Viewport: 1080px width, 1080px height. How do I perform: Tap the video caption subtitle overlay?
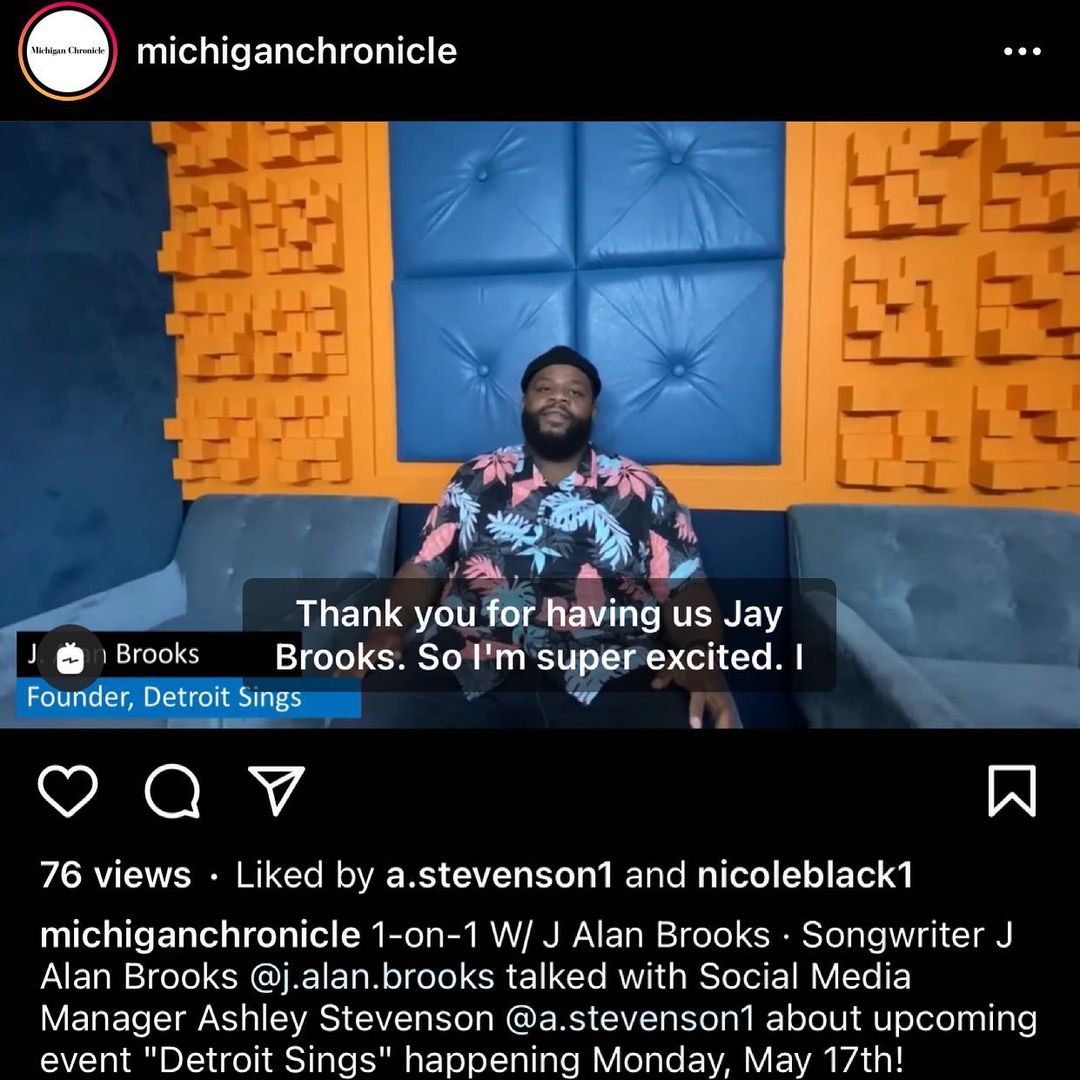(539, 635)
